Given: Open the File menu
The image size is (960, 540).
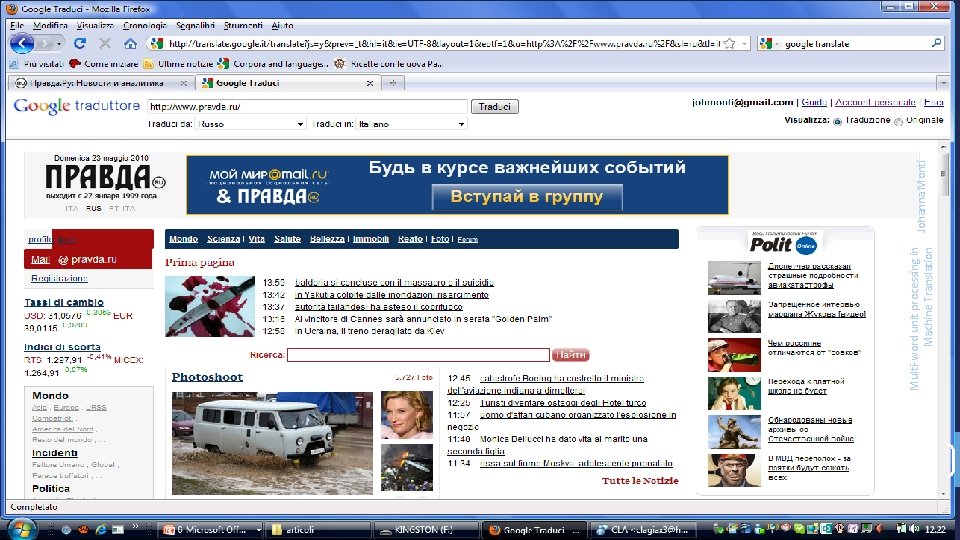Looking at the screenshot, I should [17, 25].
